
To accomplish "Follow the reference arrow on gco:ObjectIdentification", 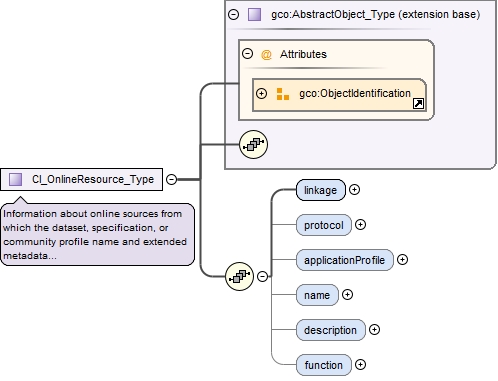I will [418, 104].
